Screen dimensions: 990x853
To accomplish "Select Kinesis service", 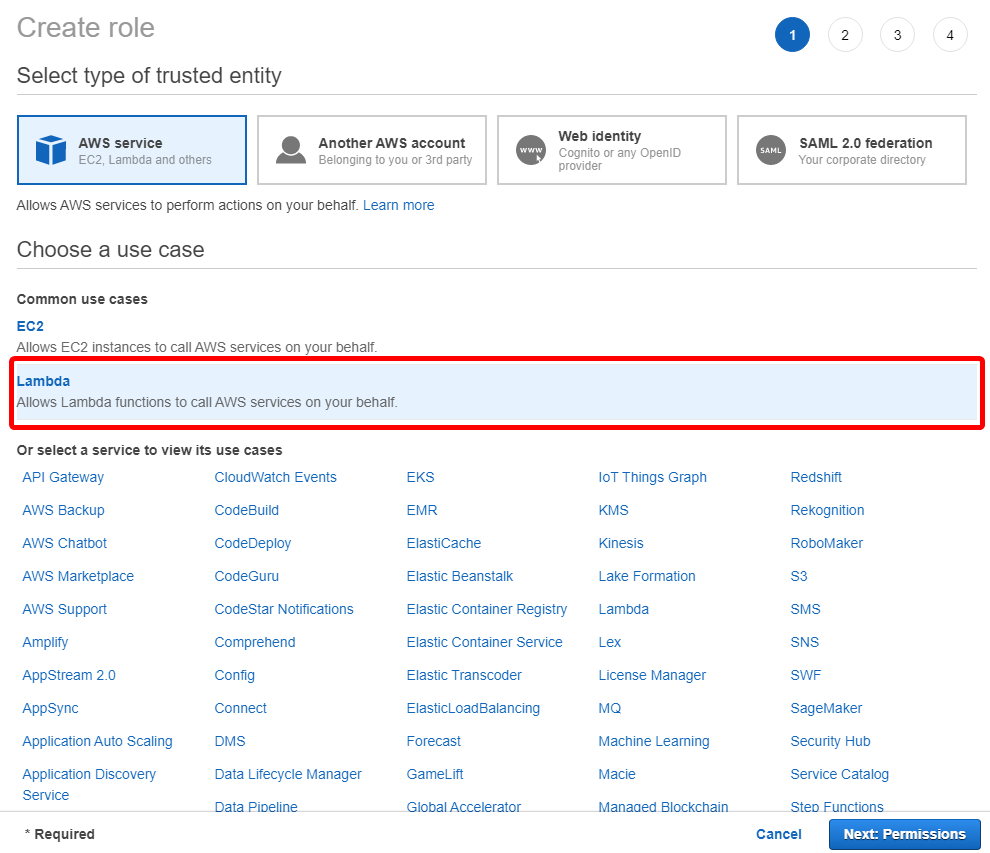I will click(621, 543).
